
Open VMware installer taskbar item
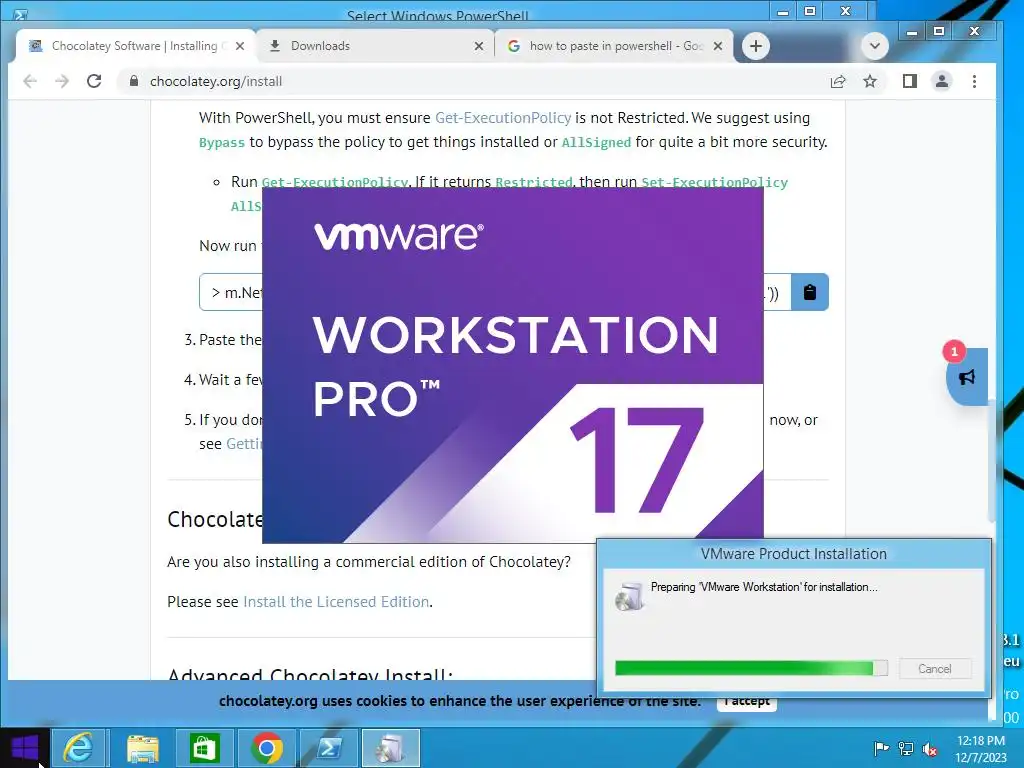[x=391, y=748]
